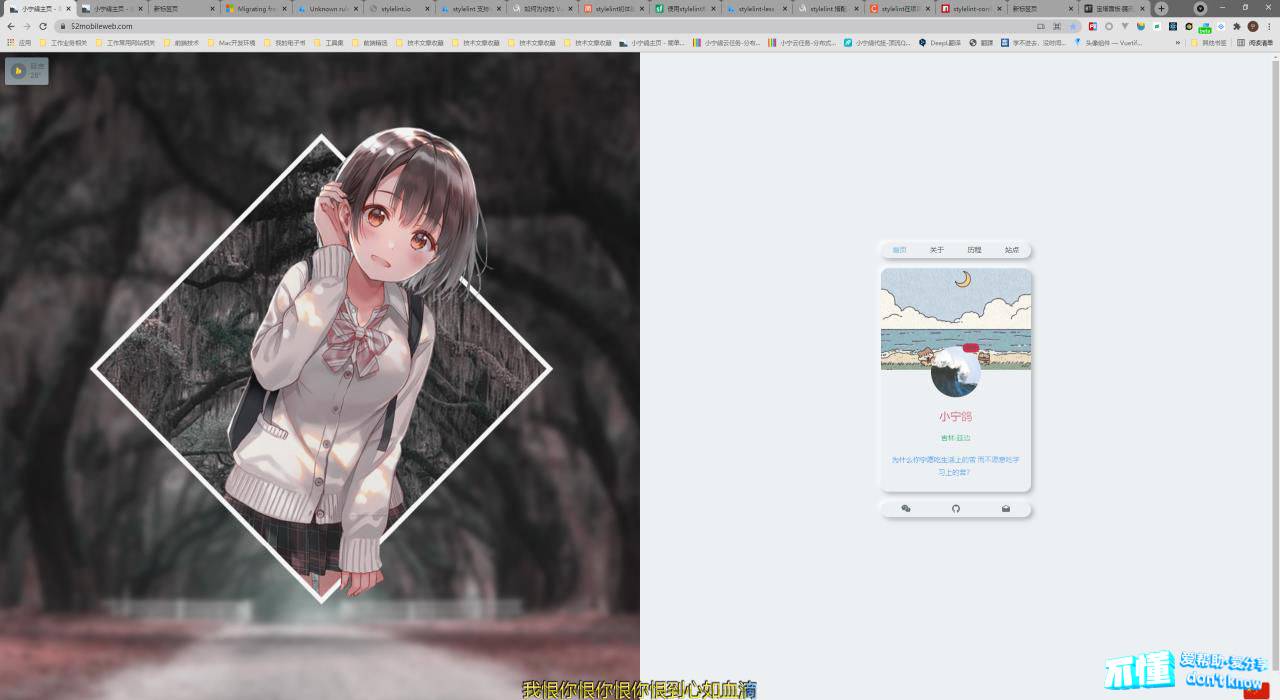This screenshot has height=700, width=1280.
Task: Click the mail envelope icon
Action: [1006, 509]
